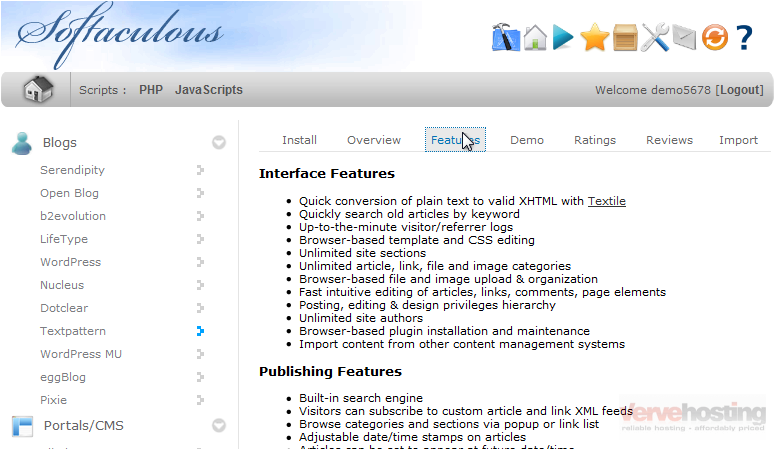776x450 pixels.
Task: Click the blue play demos icon
Action: 563,37
